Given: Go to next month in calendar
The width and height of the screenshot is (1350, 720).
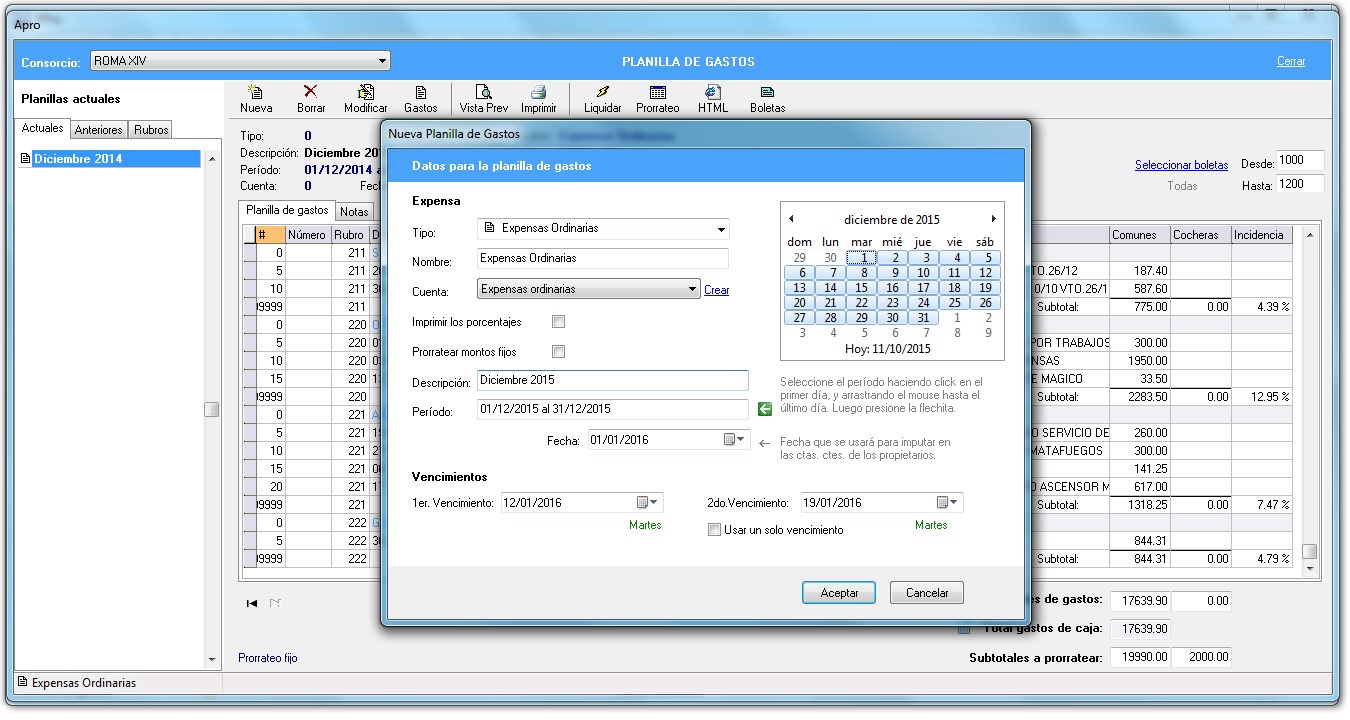Looking at the screenshot, I should pyautogui.click(x=993, y=219).
